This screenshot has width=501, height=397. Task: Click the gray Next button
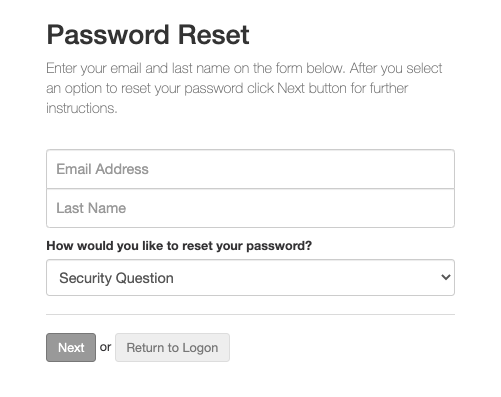click(x=71, y=347)
